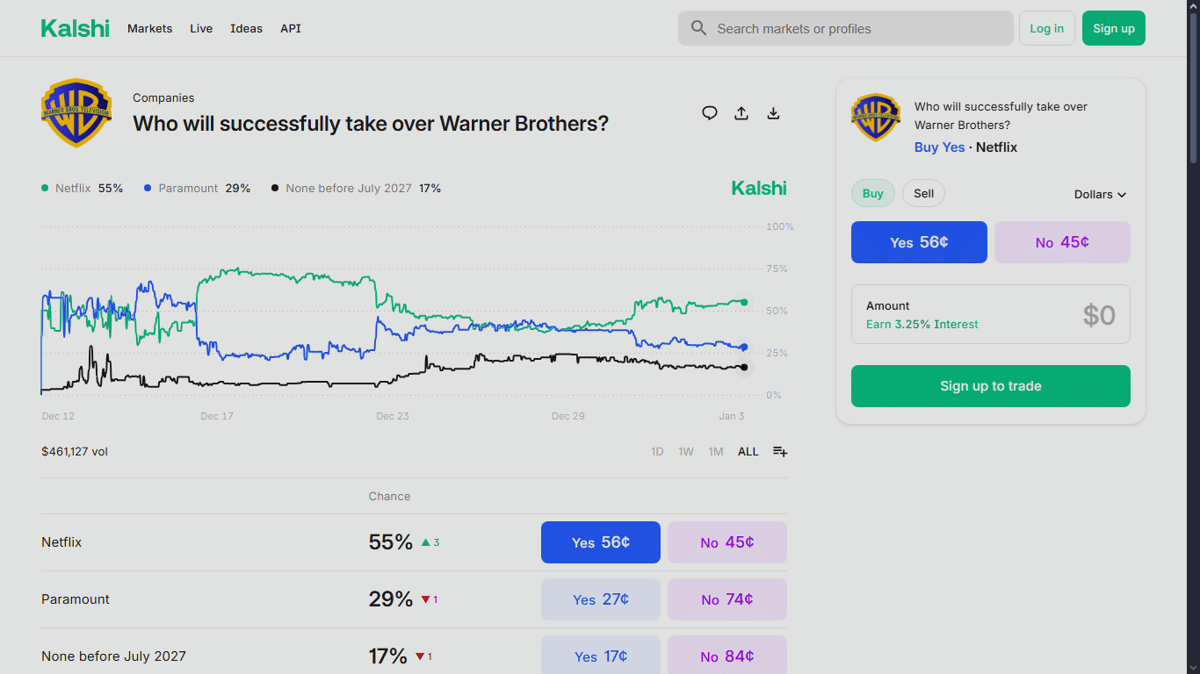Select the 1W chart time range
The image size is (1200, 674).
(686, 452)
